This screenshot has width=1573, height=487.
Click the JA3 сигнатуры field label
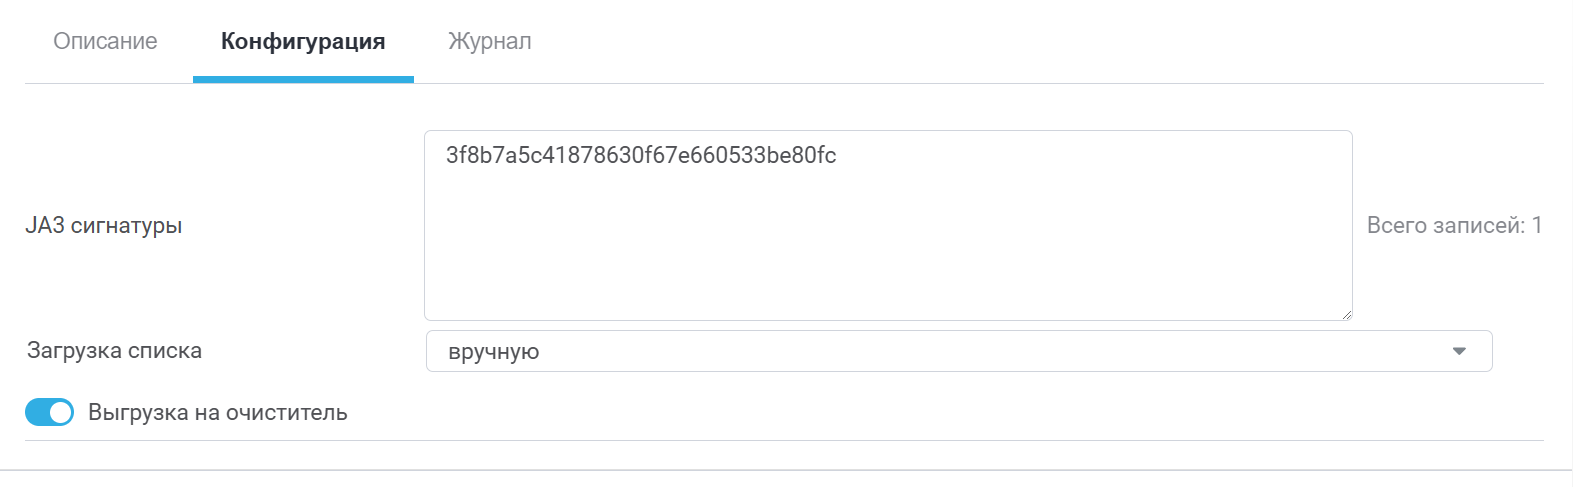pyautogui.click(x=104, y=225)
